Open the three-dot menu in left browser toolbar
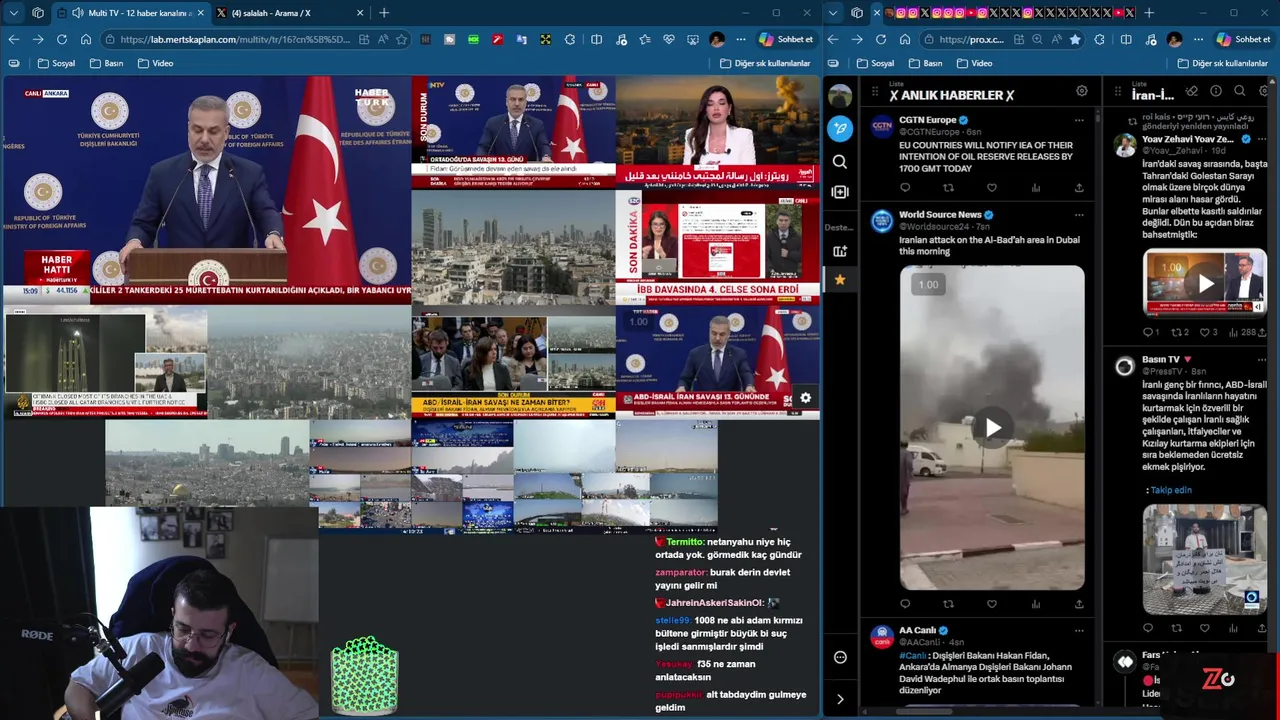 [740, 39]
